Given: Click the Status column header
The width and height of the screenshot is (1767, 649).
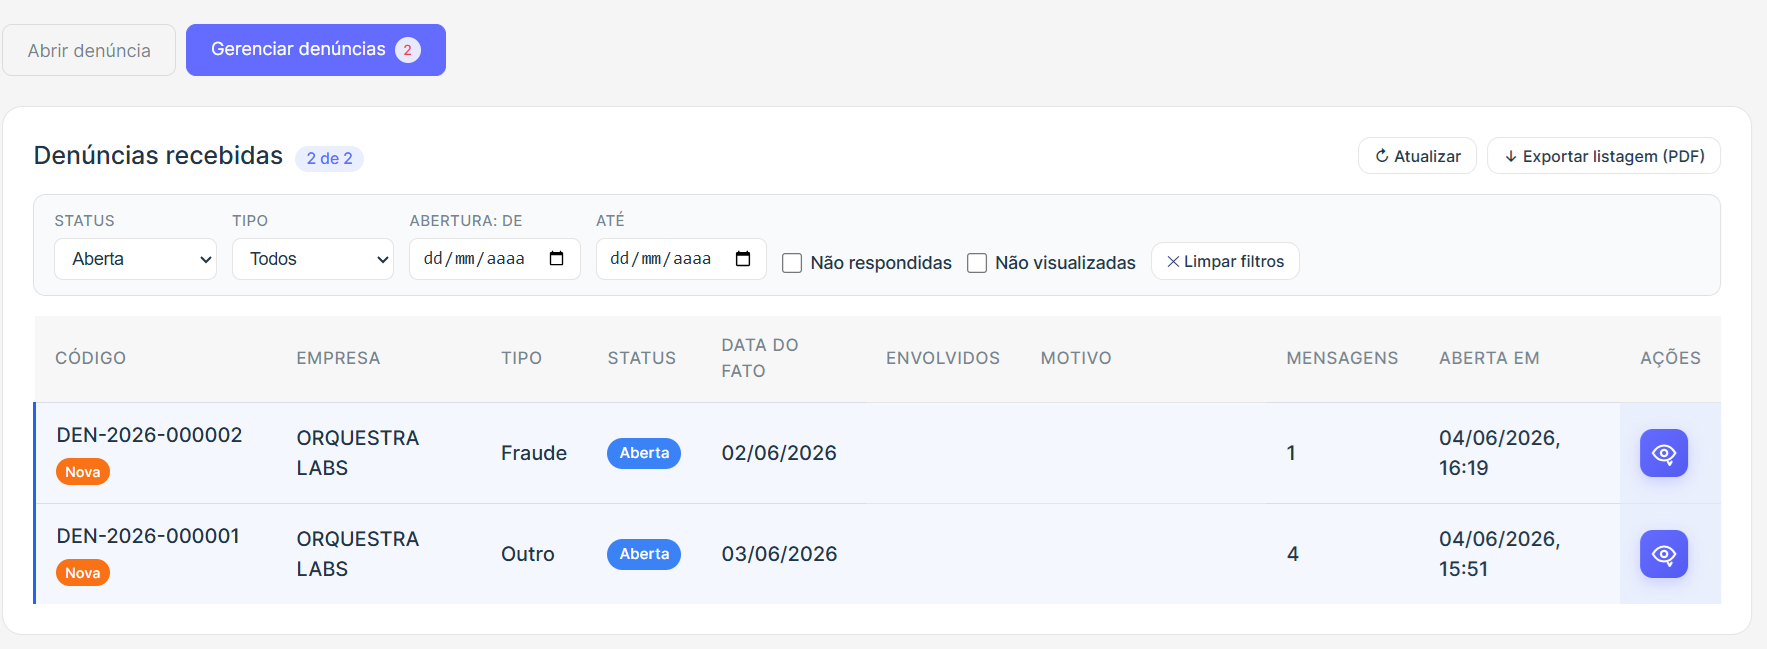Looking at the screenshot, I should tap(641, 358).
